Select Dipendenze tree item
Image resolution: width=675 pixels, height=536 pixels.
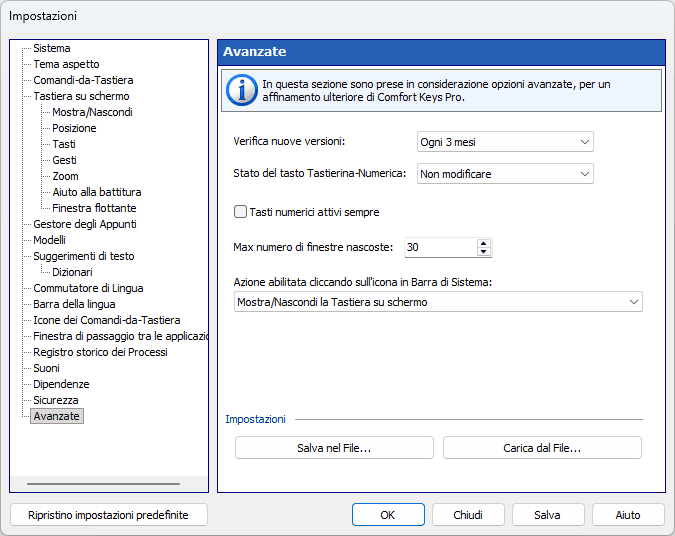pyautogui.click(x=61, y=384)
